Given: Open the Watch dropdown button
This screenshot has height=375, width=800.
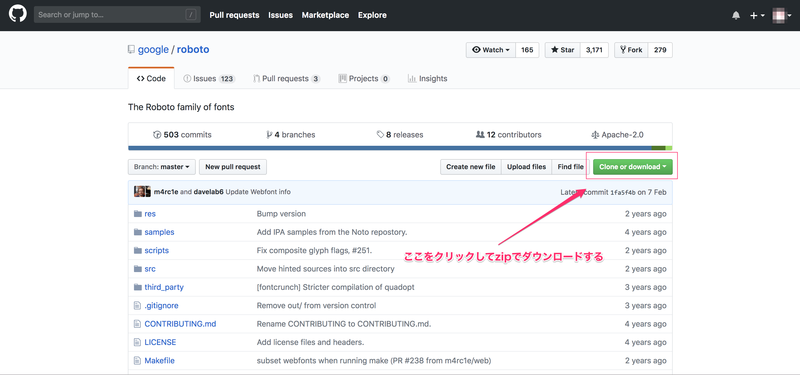Looking at the screenshot, I should [491, 50].
